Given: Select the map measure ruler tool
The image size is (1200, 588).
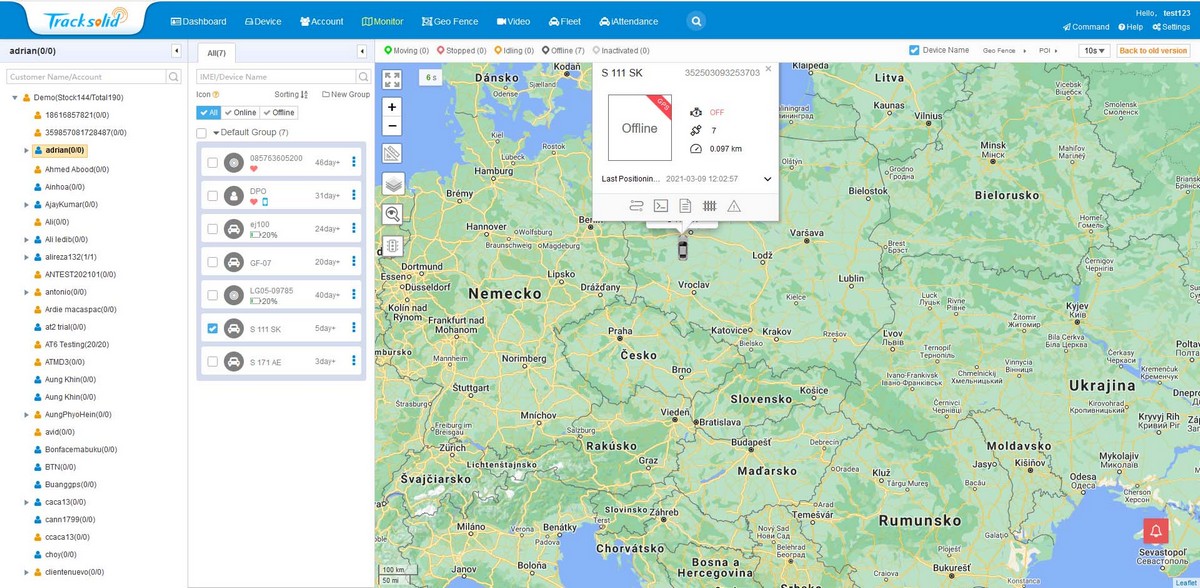Looking at the screenshot, I should pyautogui.click(x=392, y=154).
